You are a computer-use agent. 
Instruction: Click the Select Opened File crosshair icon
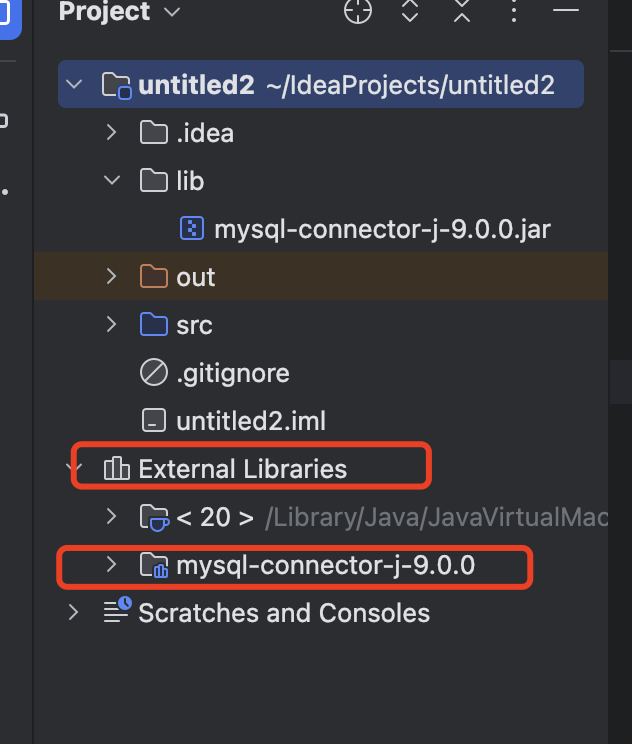(357, 11)
